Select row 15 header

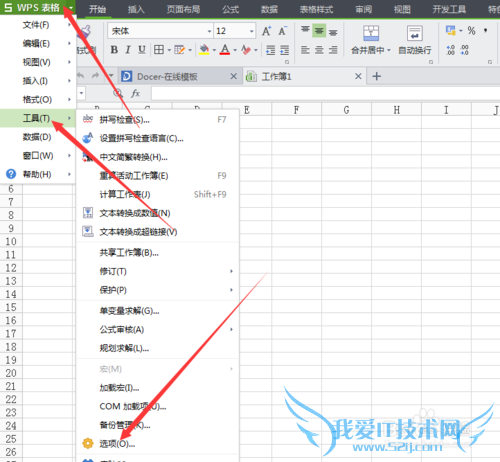pyautogui.click(x=11, y=307)
